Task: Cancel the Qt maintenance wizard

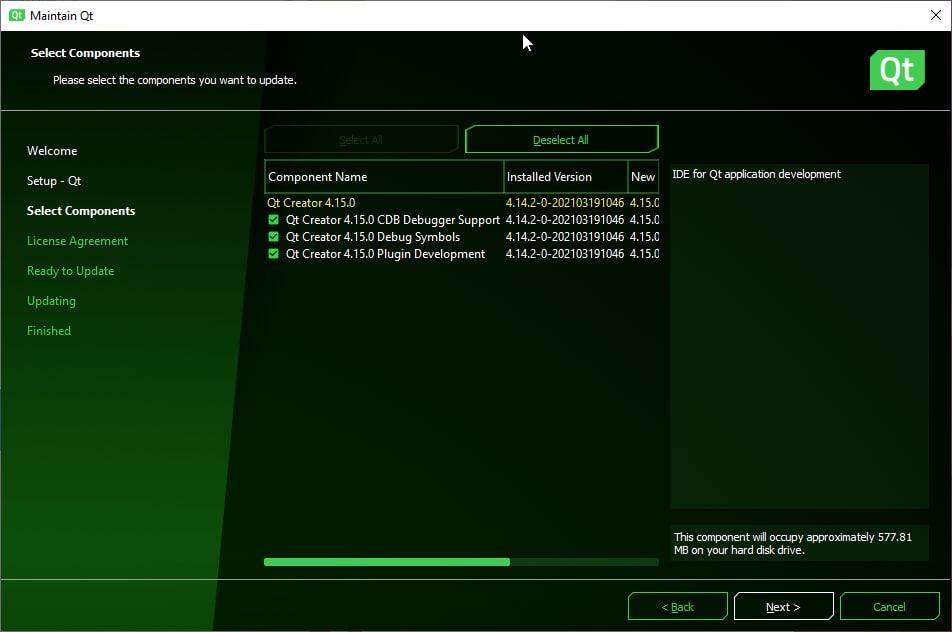Action: point(889,607)
